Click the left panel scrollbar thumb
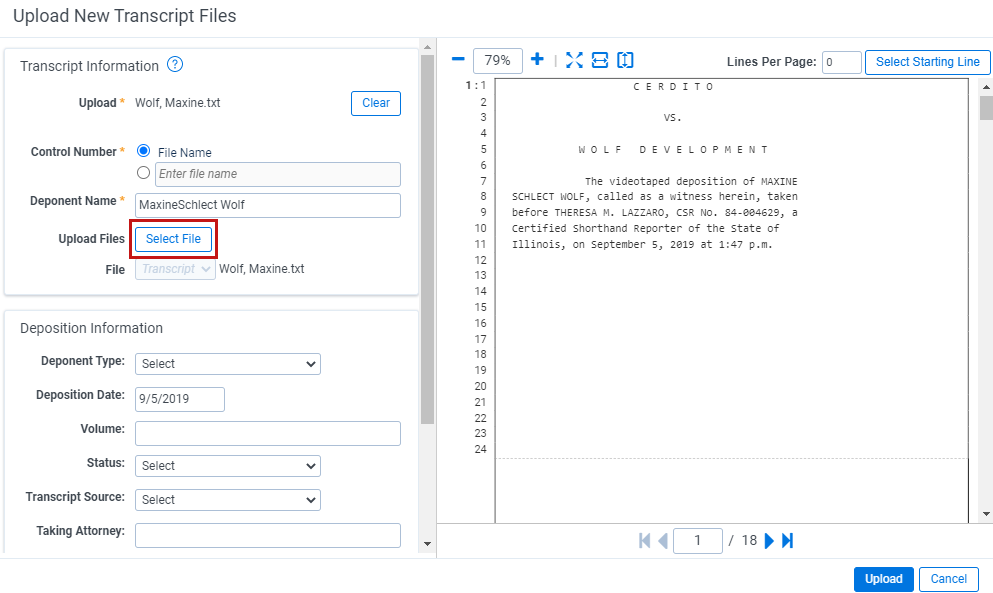 [427, 239]
